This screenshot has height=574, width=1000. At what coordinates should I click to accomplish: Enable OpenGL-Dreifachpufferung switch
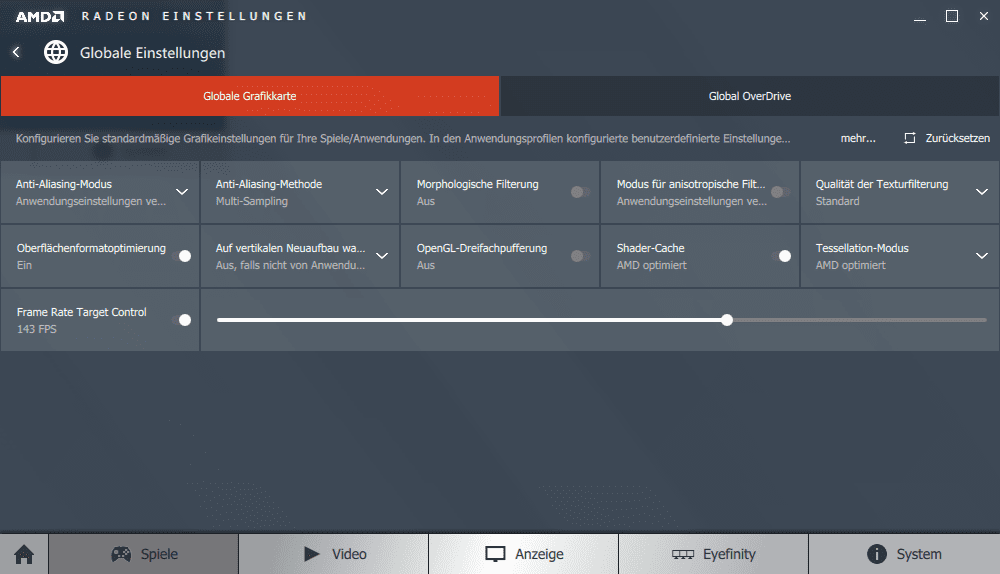click(x=580, y=256)
